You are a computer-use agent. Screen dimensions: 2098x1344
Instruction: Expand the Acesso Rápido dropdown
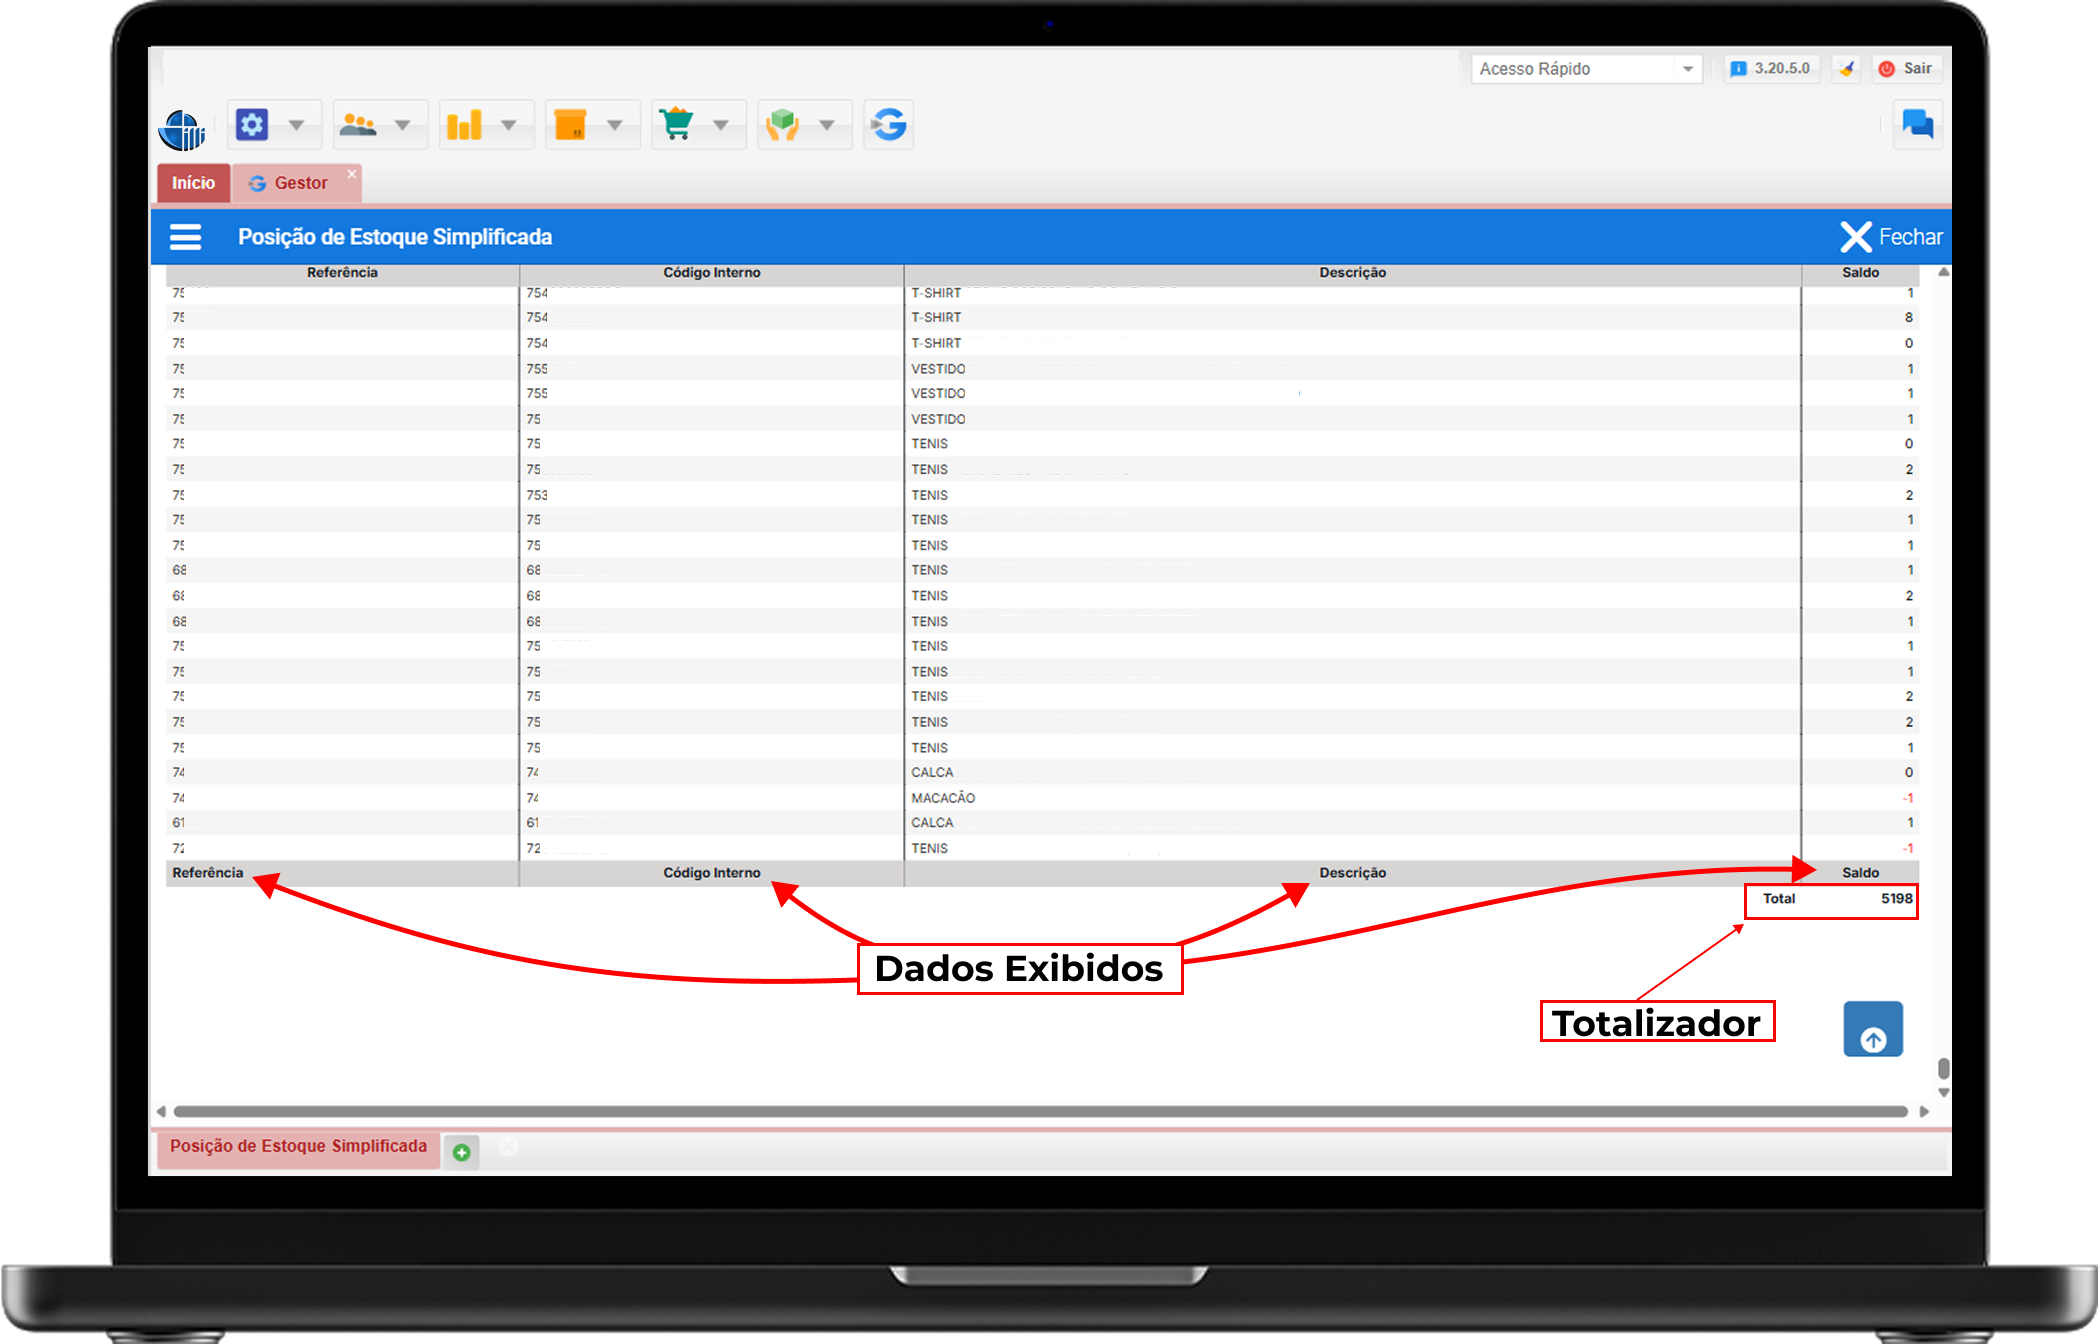pyautogui.click(x=1687, y=69)
